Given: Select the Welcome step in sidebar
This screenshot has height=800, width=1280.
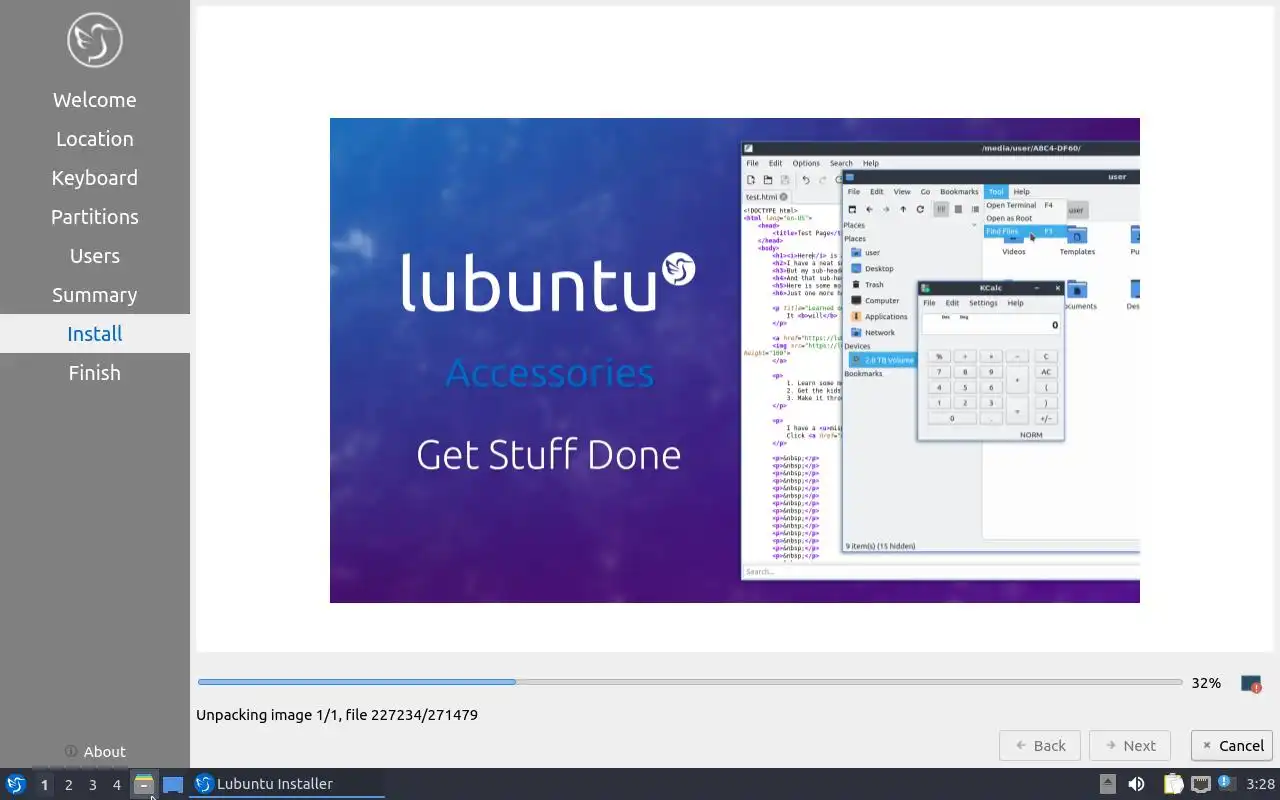Looking at the screenshot, I should pos(95,100).
